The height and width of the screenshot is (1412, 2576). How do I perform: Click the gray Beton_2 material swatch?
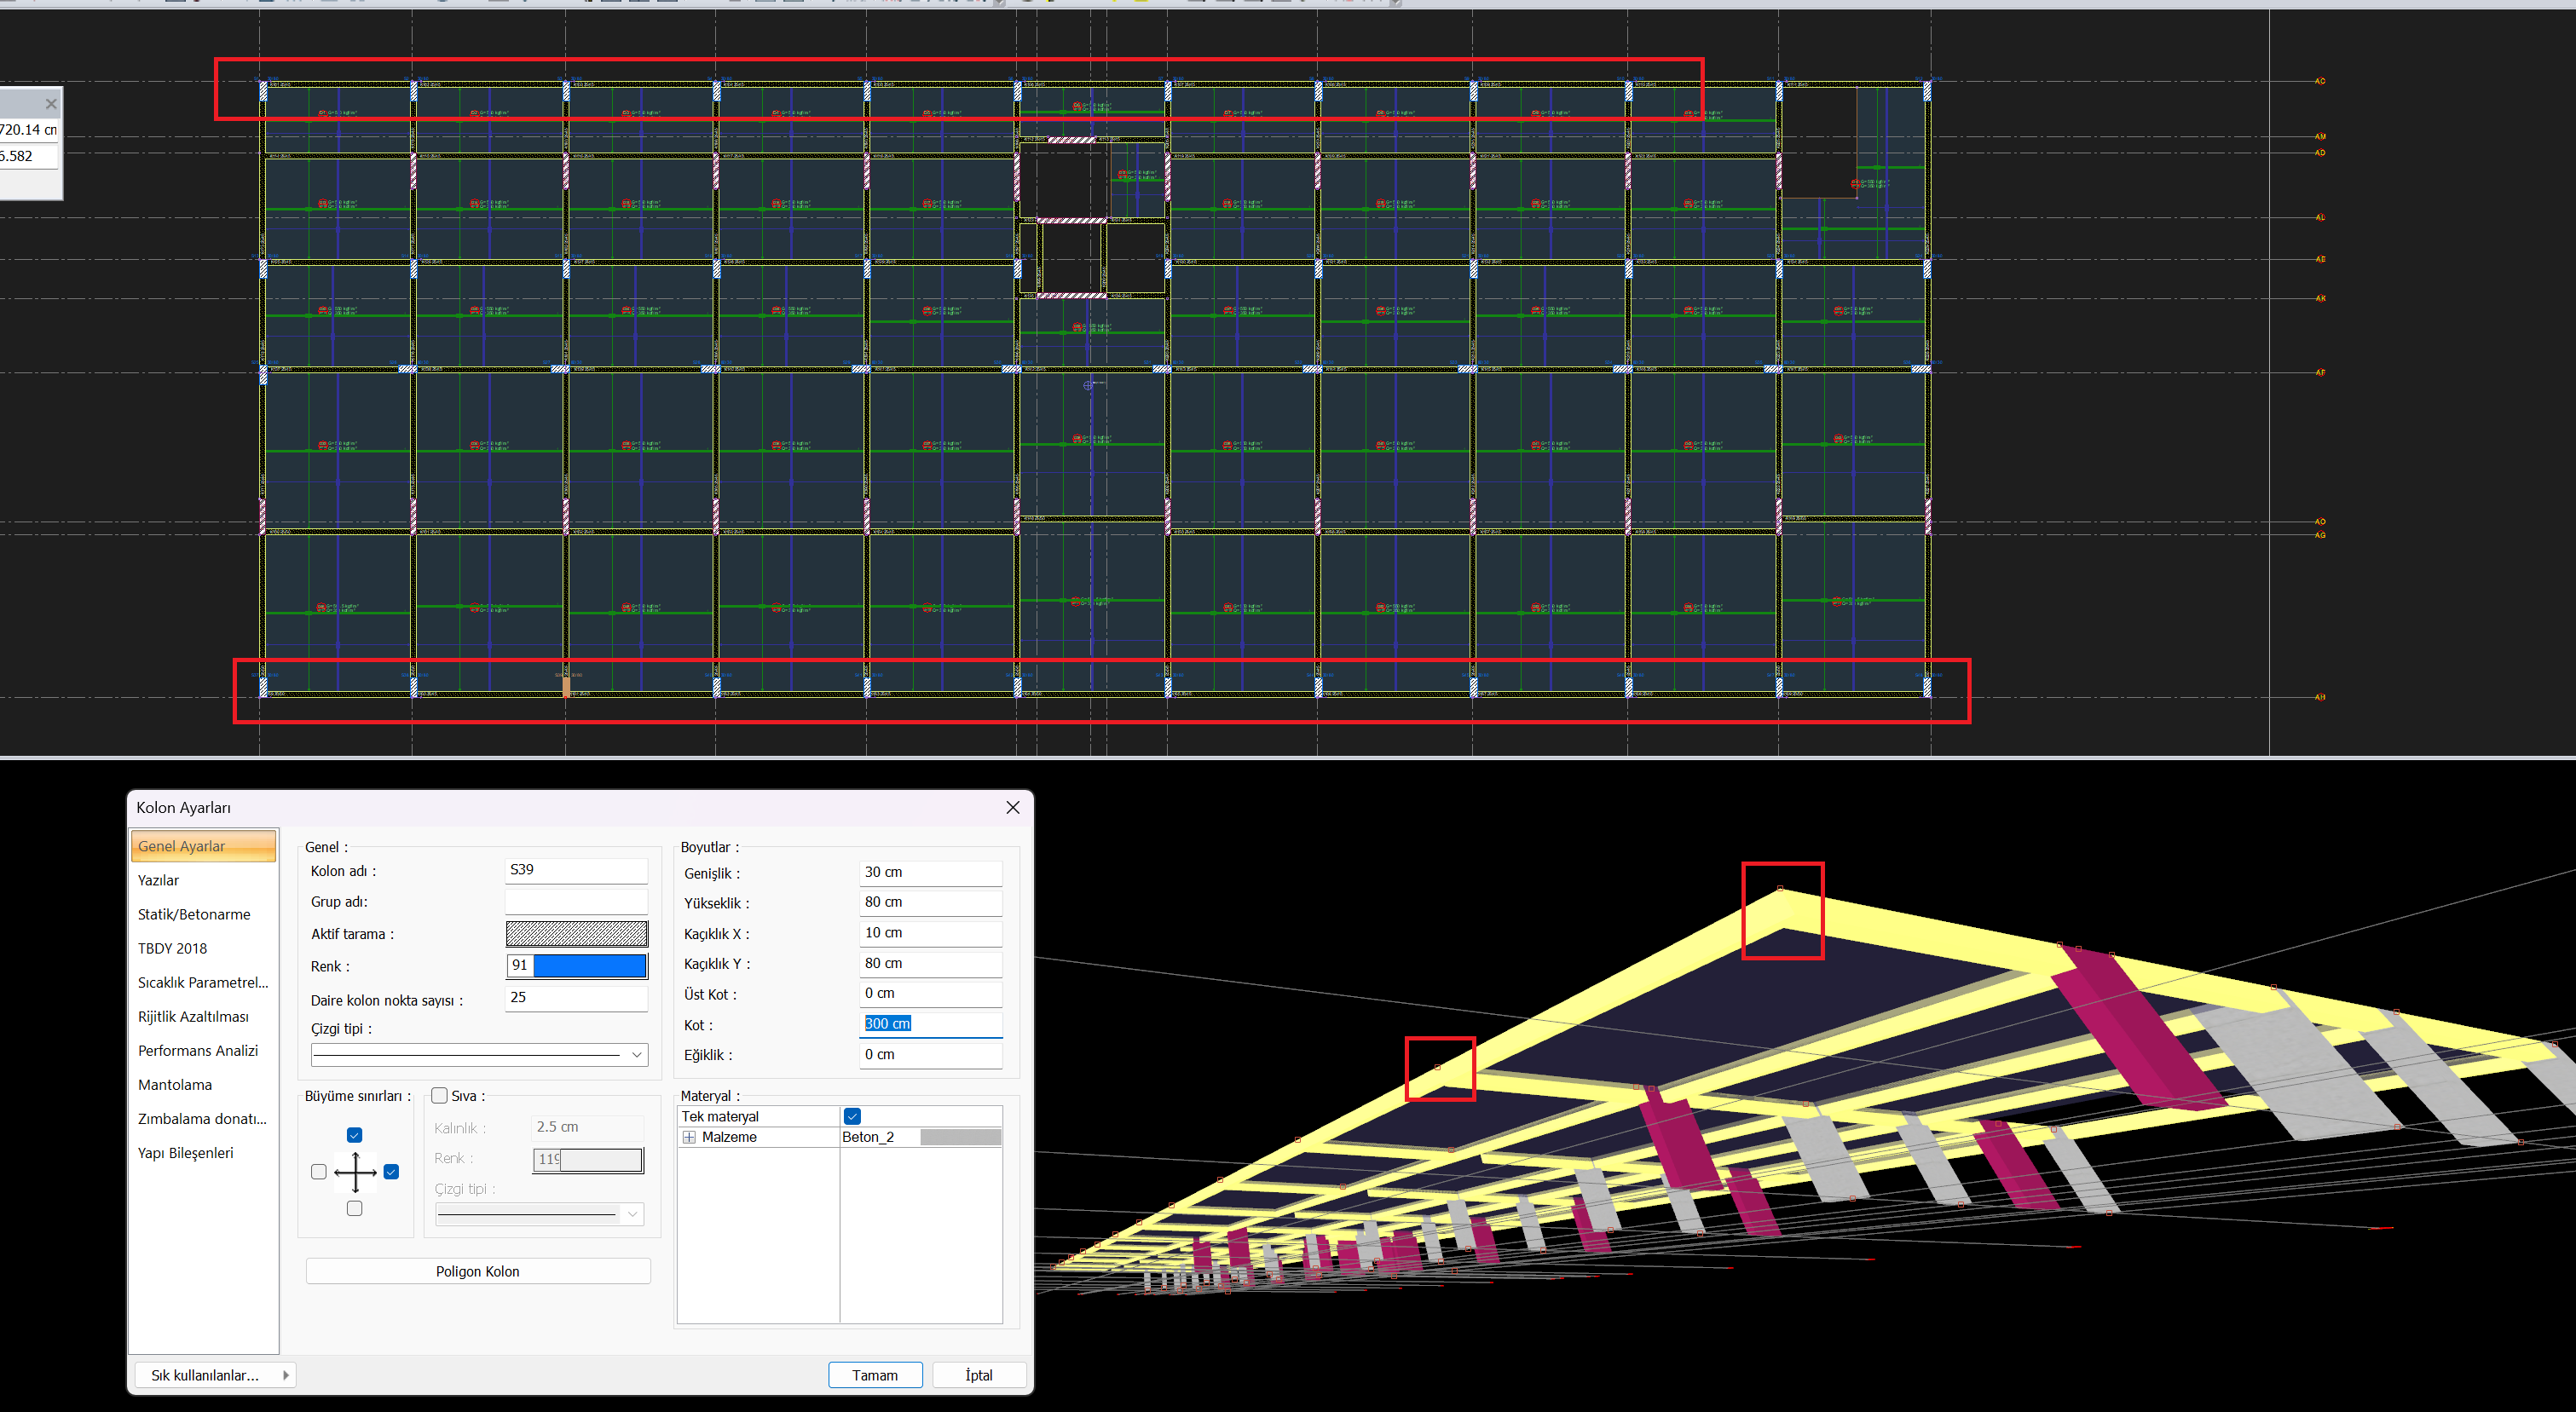(960, 1137)
